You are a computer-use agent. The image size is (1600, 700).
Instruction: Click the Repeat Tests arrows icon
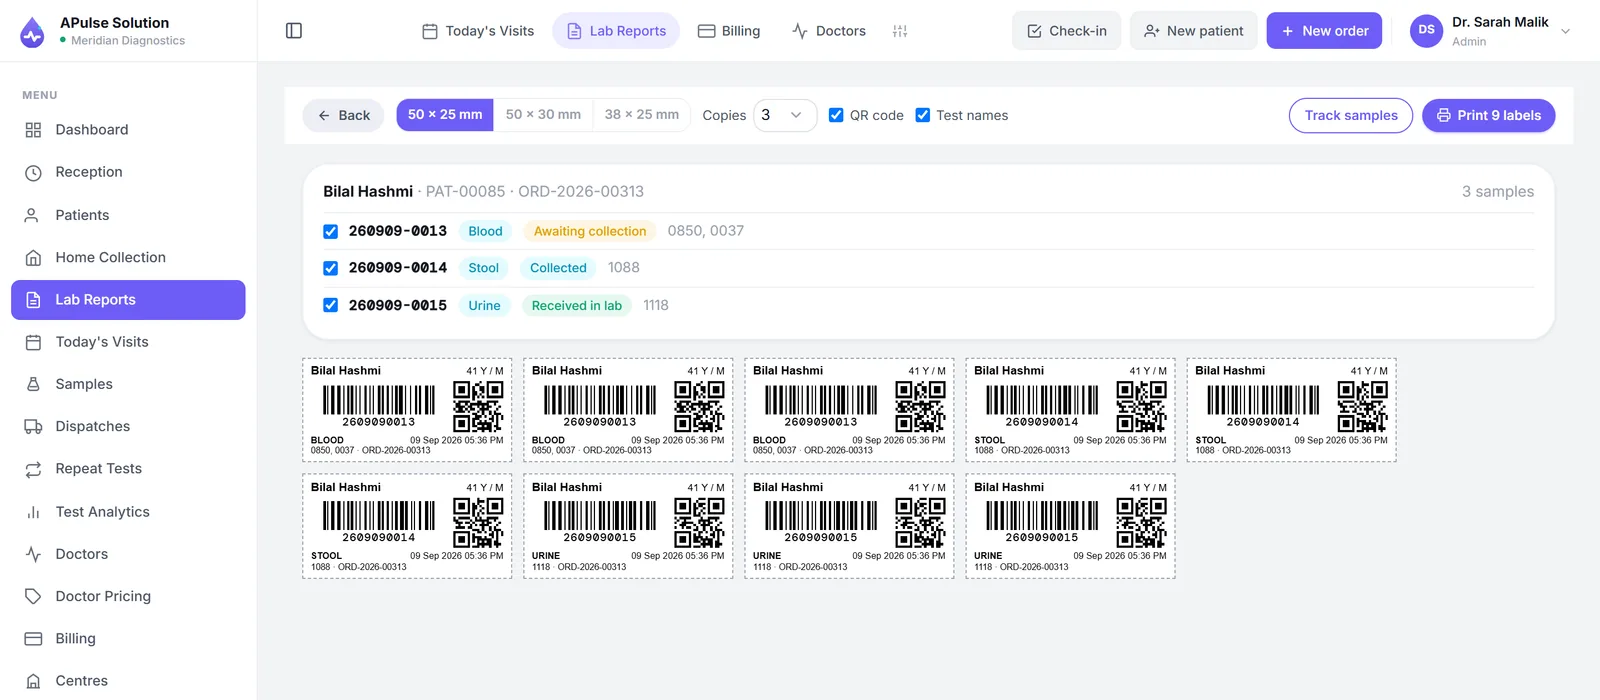[x=33, y=469]
